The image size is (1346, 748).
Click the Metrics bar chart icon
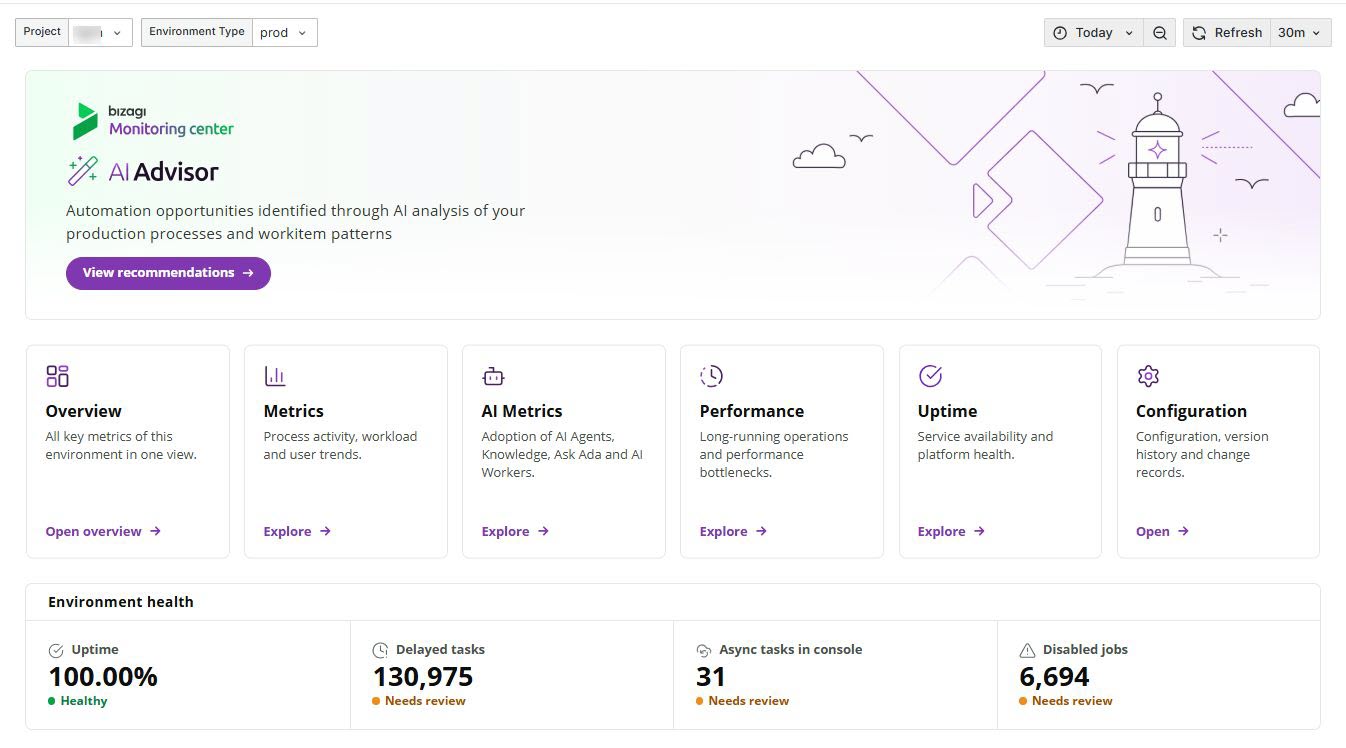pos(275,376)
